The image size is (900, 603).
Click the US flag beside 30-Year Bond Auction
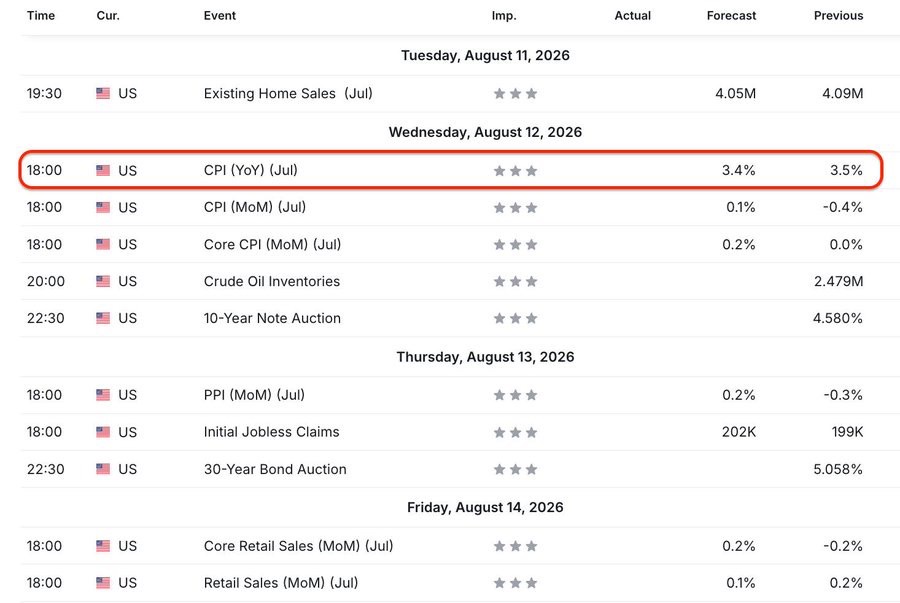click(103, 469)
